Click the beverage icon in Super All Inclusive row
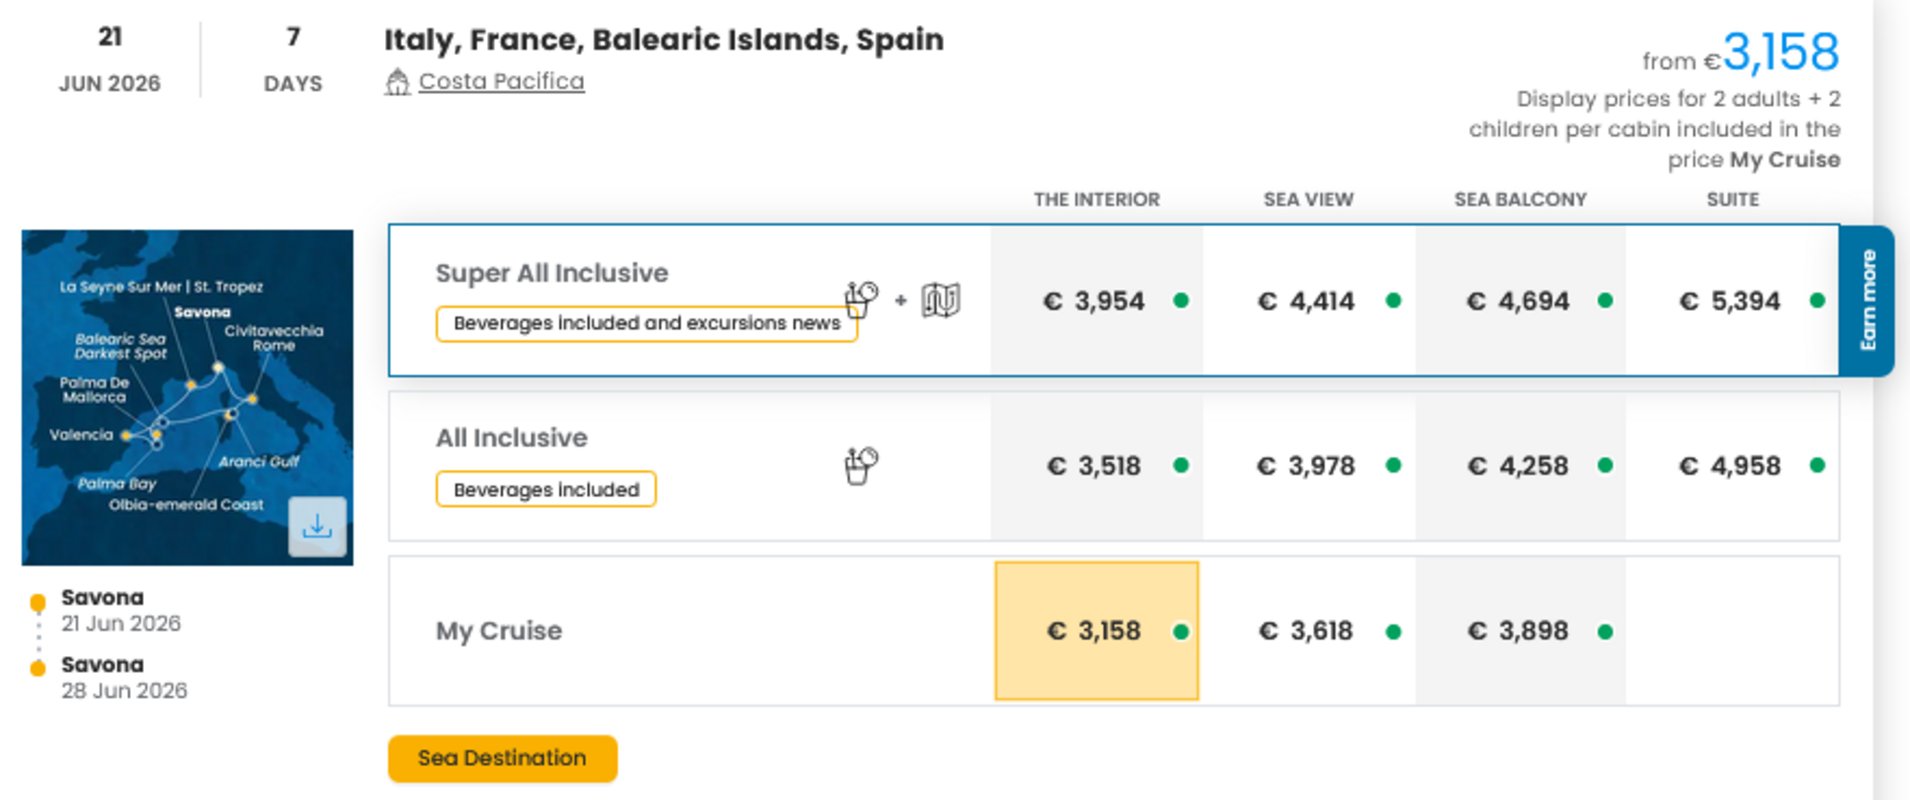The height and width of the screenshot is (800, 1910). [x=861, y=299]
